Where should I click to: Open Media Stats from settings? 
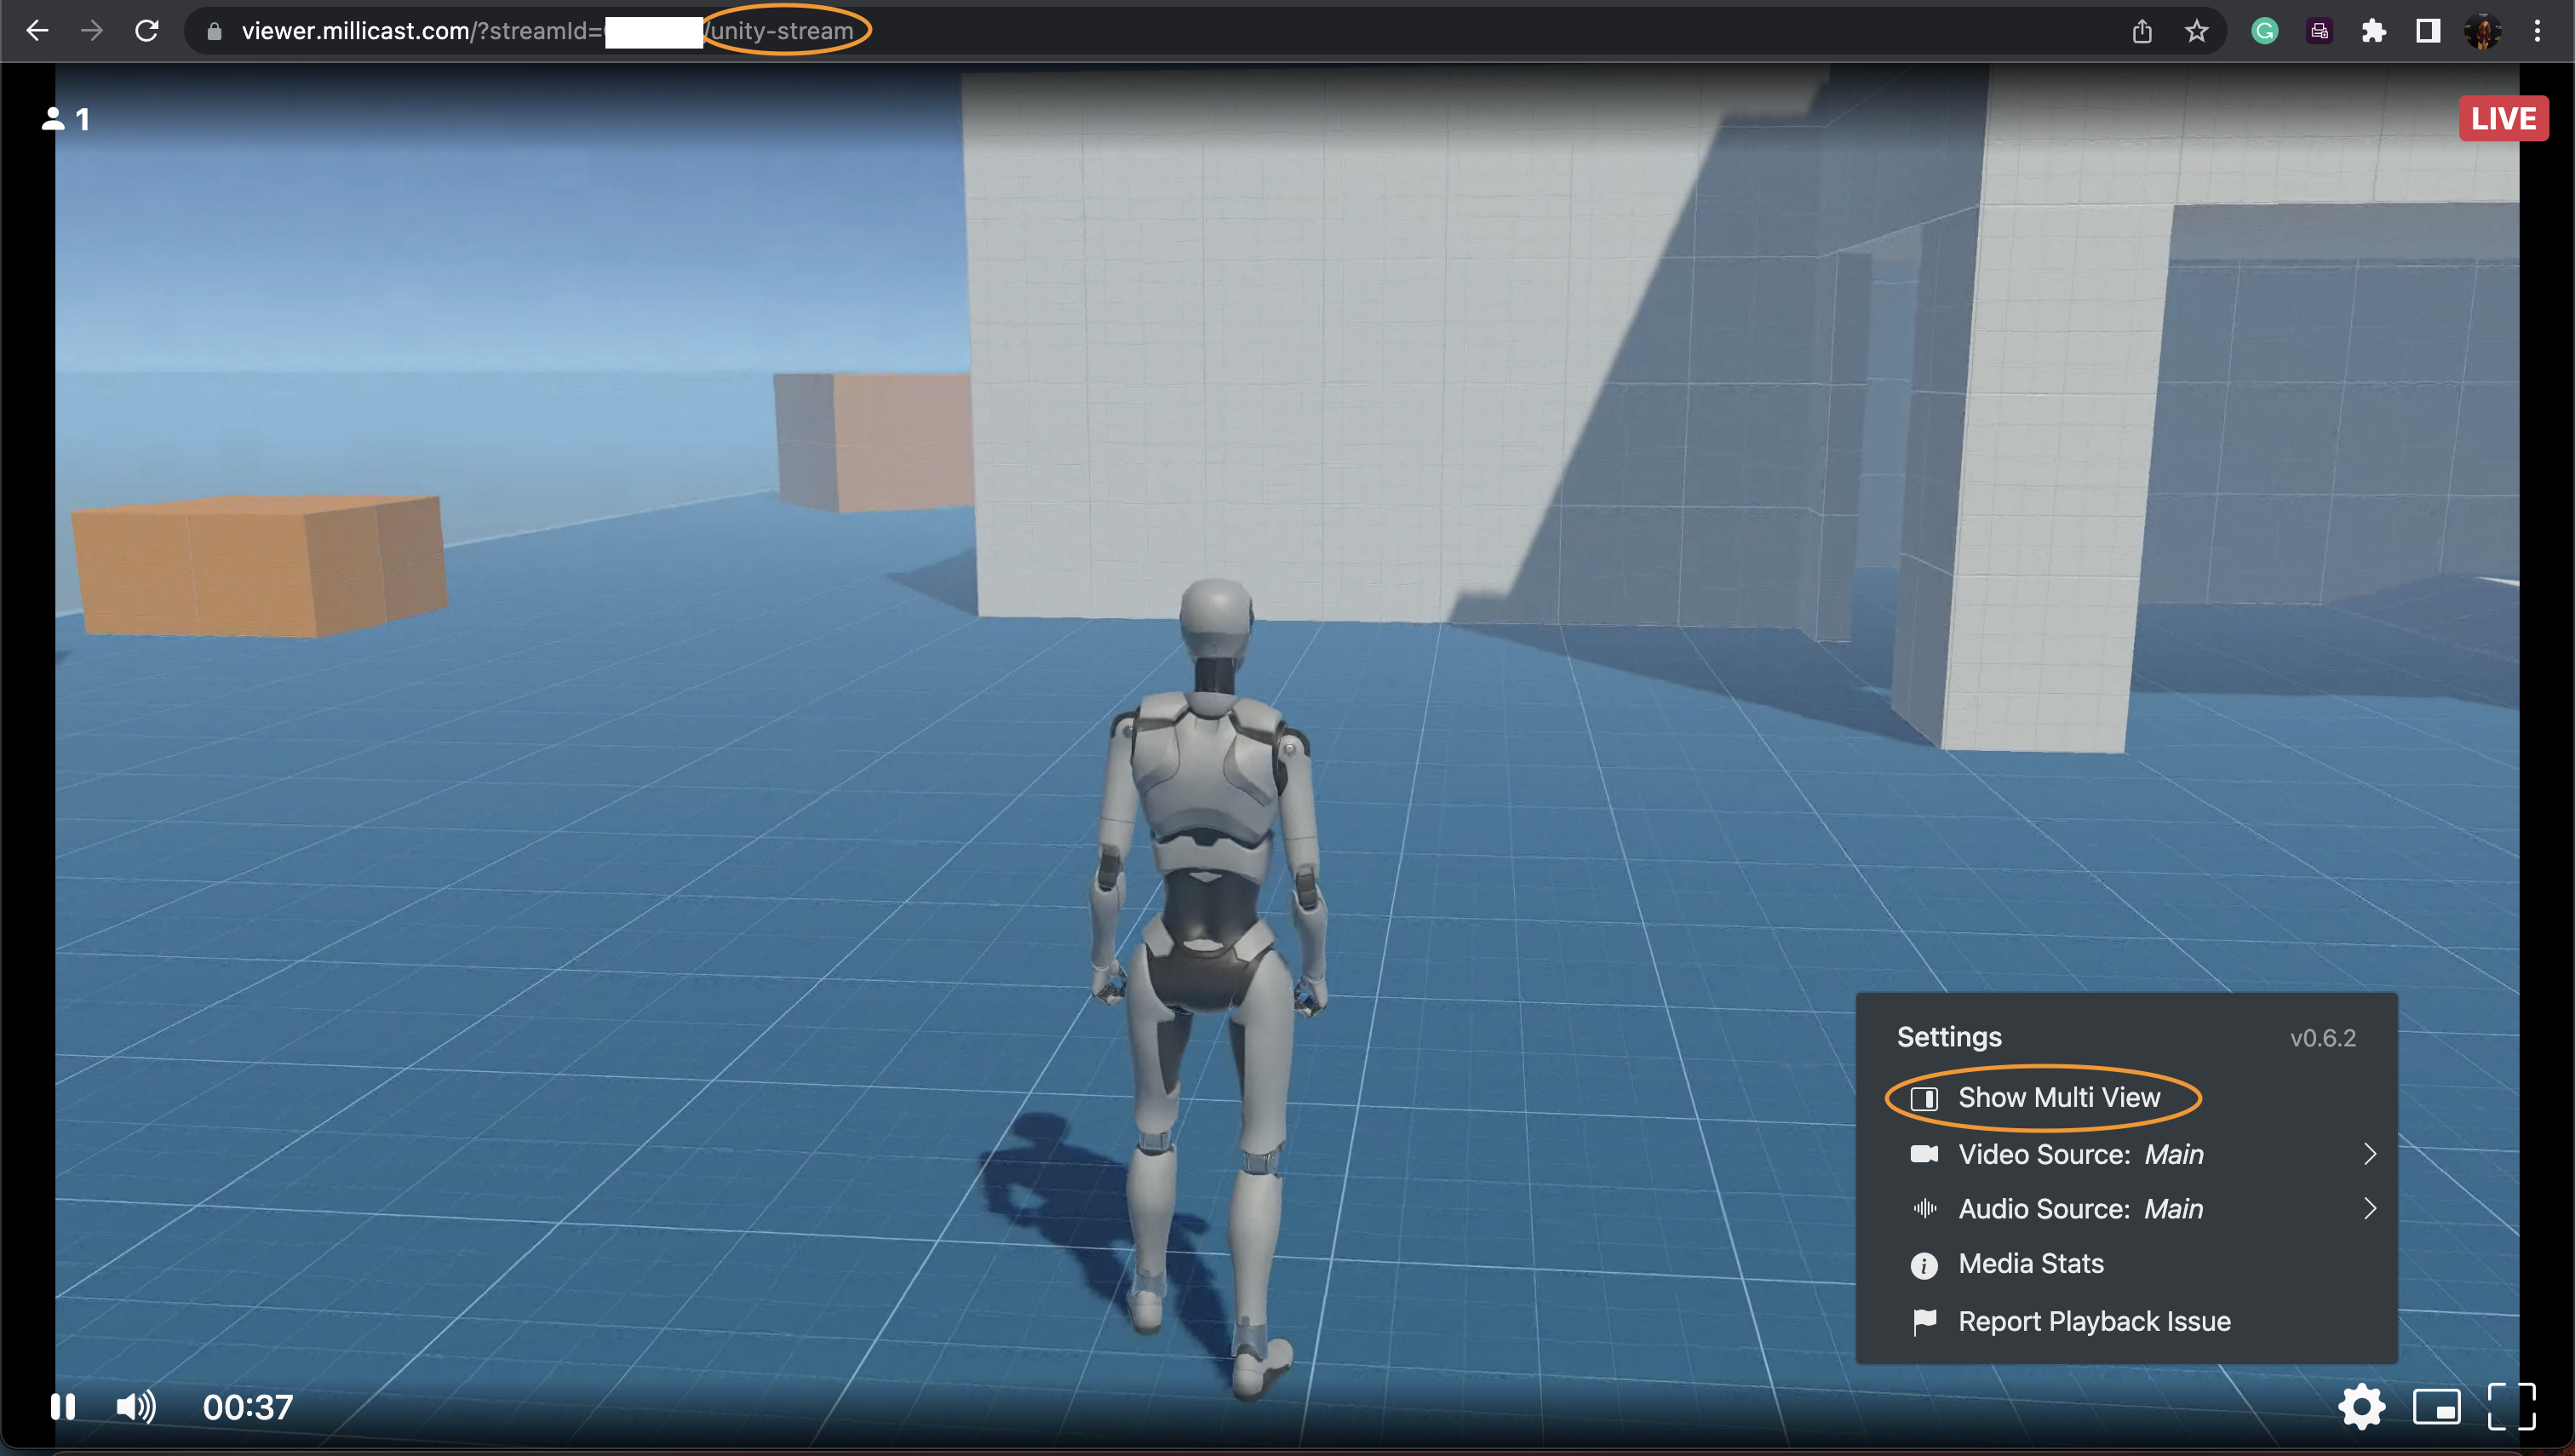tap(2030, 1264)
